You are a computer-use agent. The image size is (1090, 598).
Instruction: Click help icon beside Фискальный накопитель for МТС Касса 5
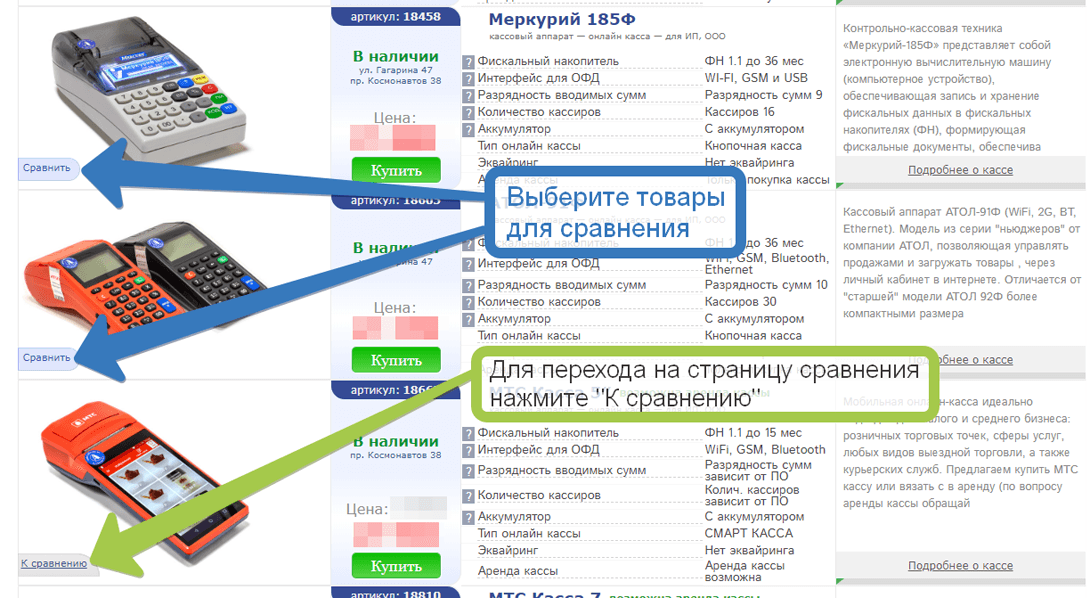[x=468, y=434]
